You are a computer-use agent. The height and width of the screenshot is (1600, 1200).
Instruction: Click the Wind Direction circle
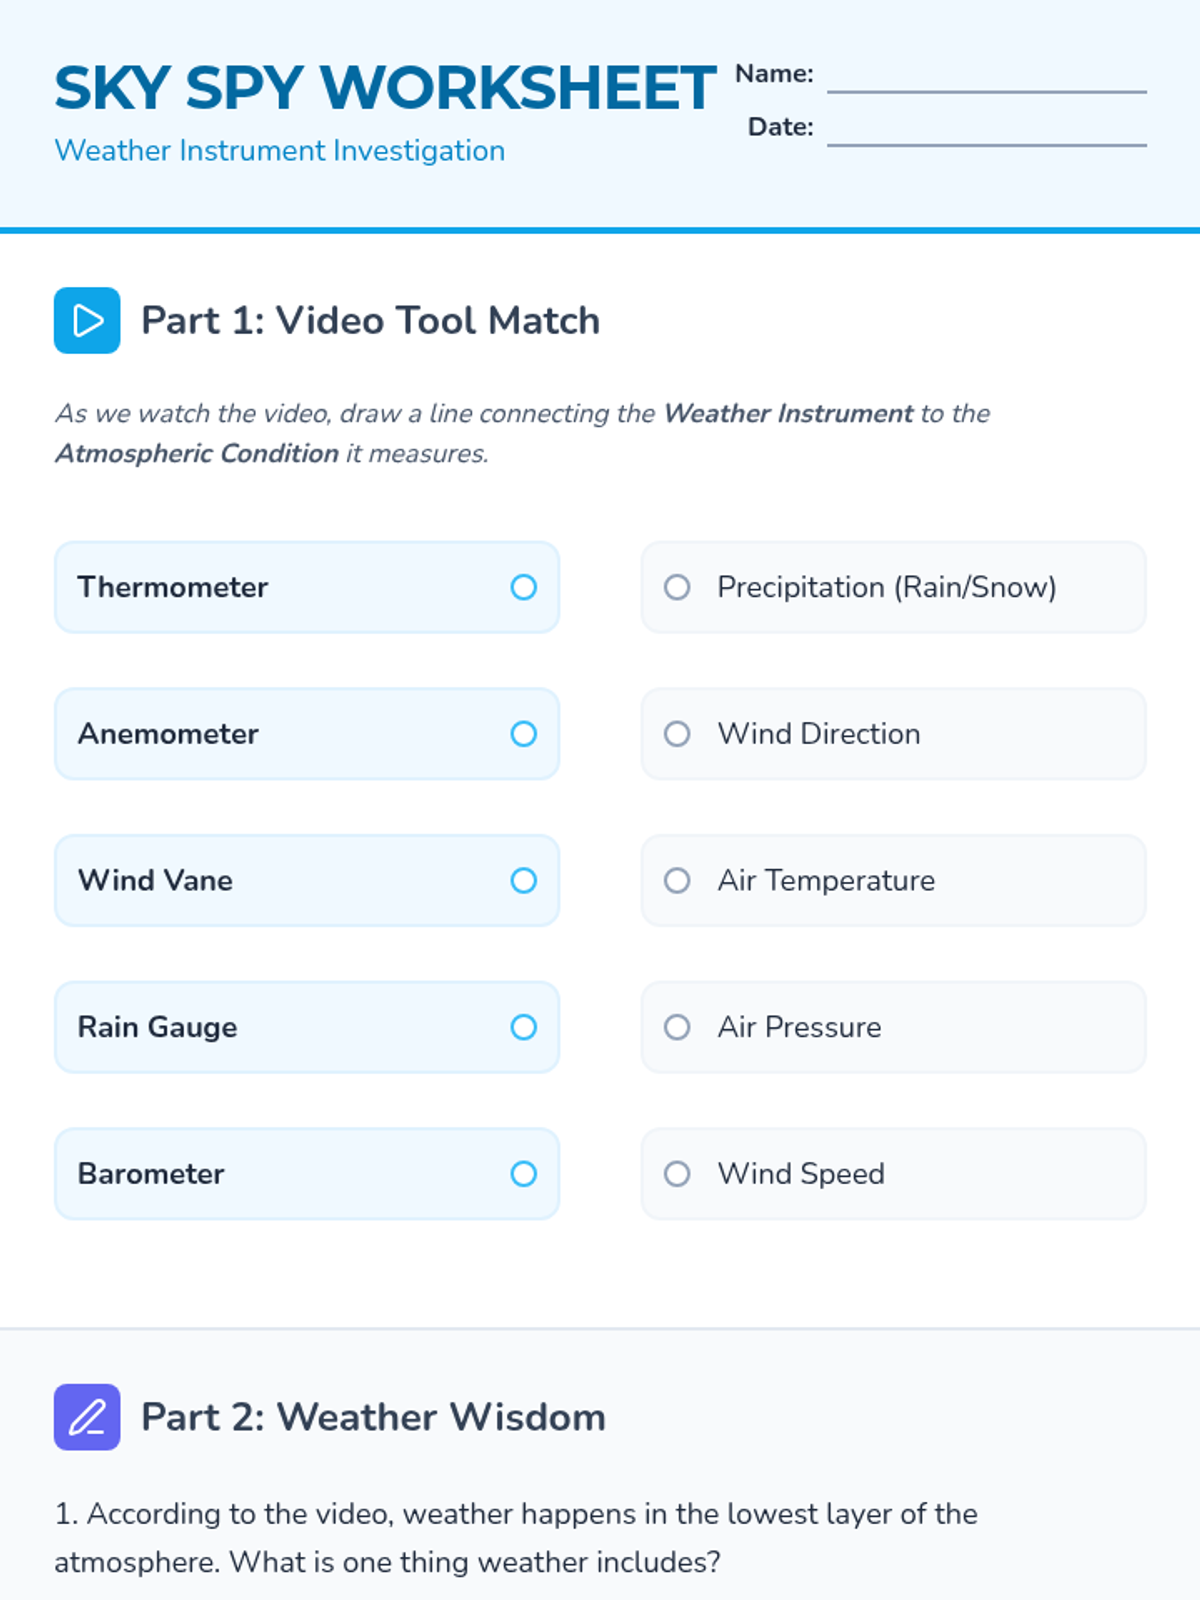click(677, 734)
